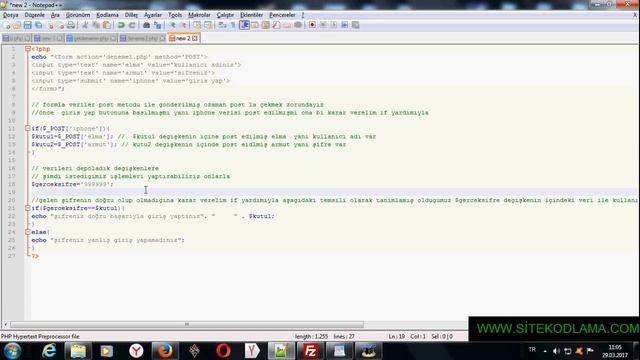
Task: Switch to the deneme1.php tab
Action: coord(143,38)
